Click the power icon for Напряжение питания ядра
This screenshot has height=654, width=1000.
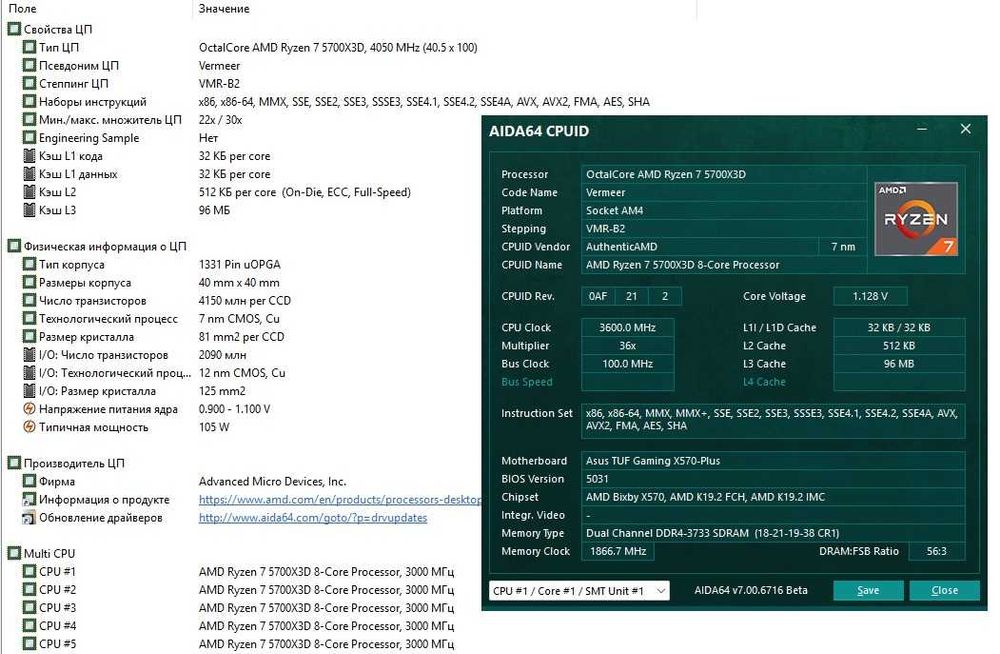(x=29, y=409)
